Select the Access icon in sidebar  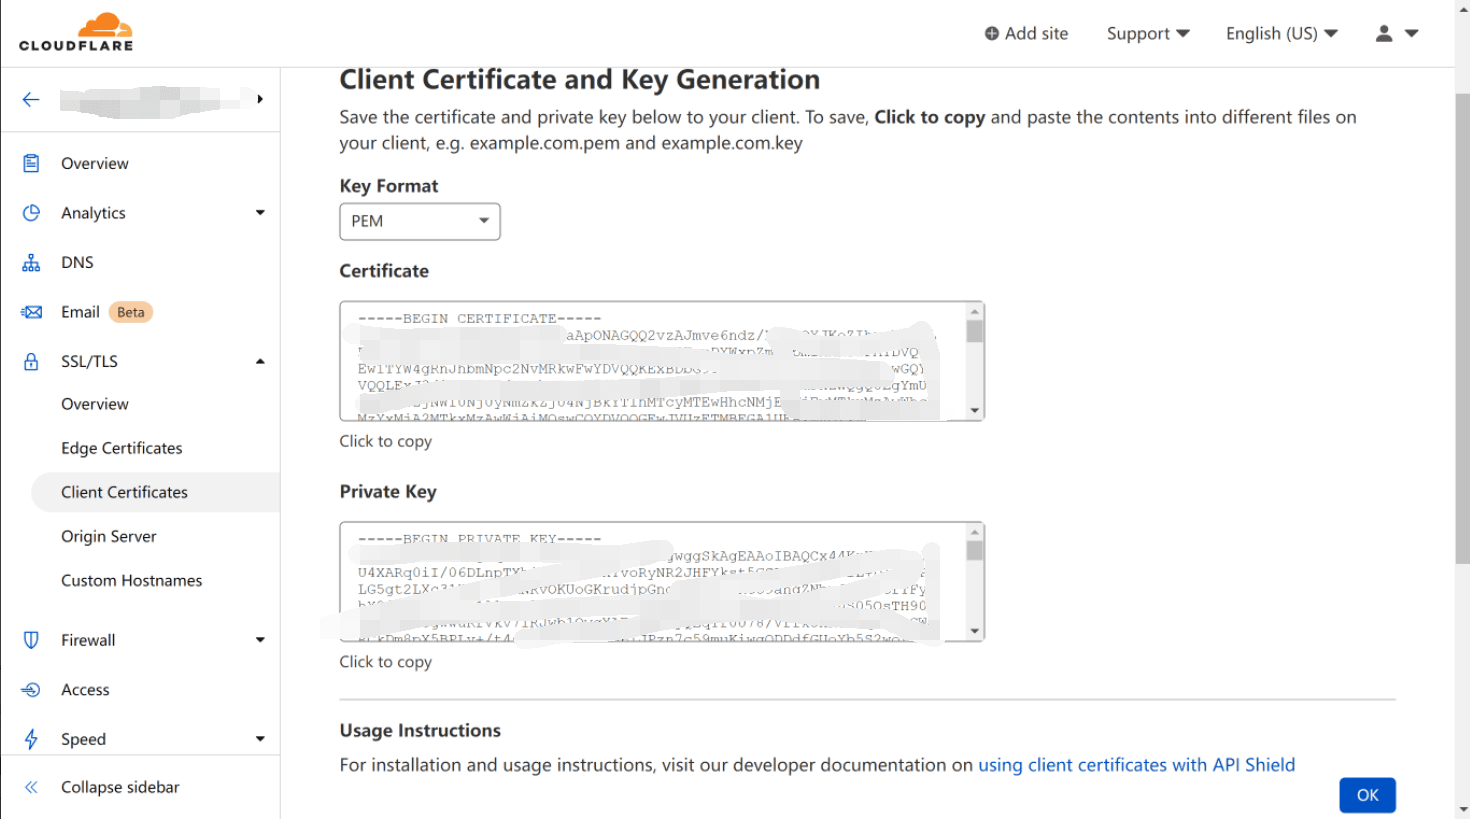(x=30, y=689)
